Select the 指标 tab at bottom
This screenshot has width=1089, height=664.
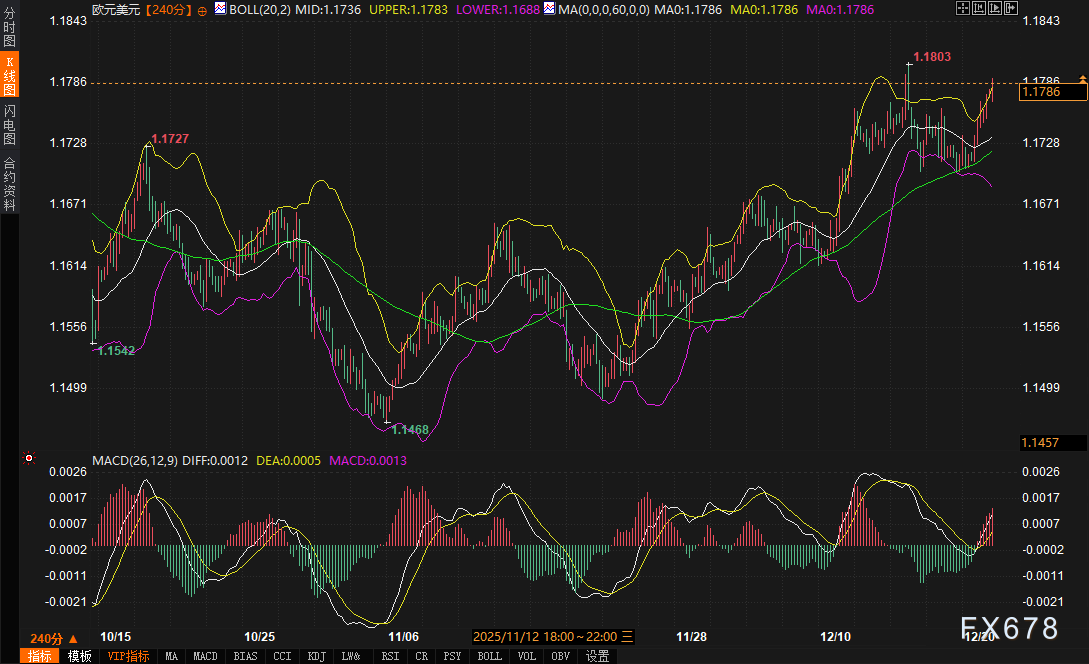40,656
